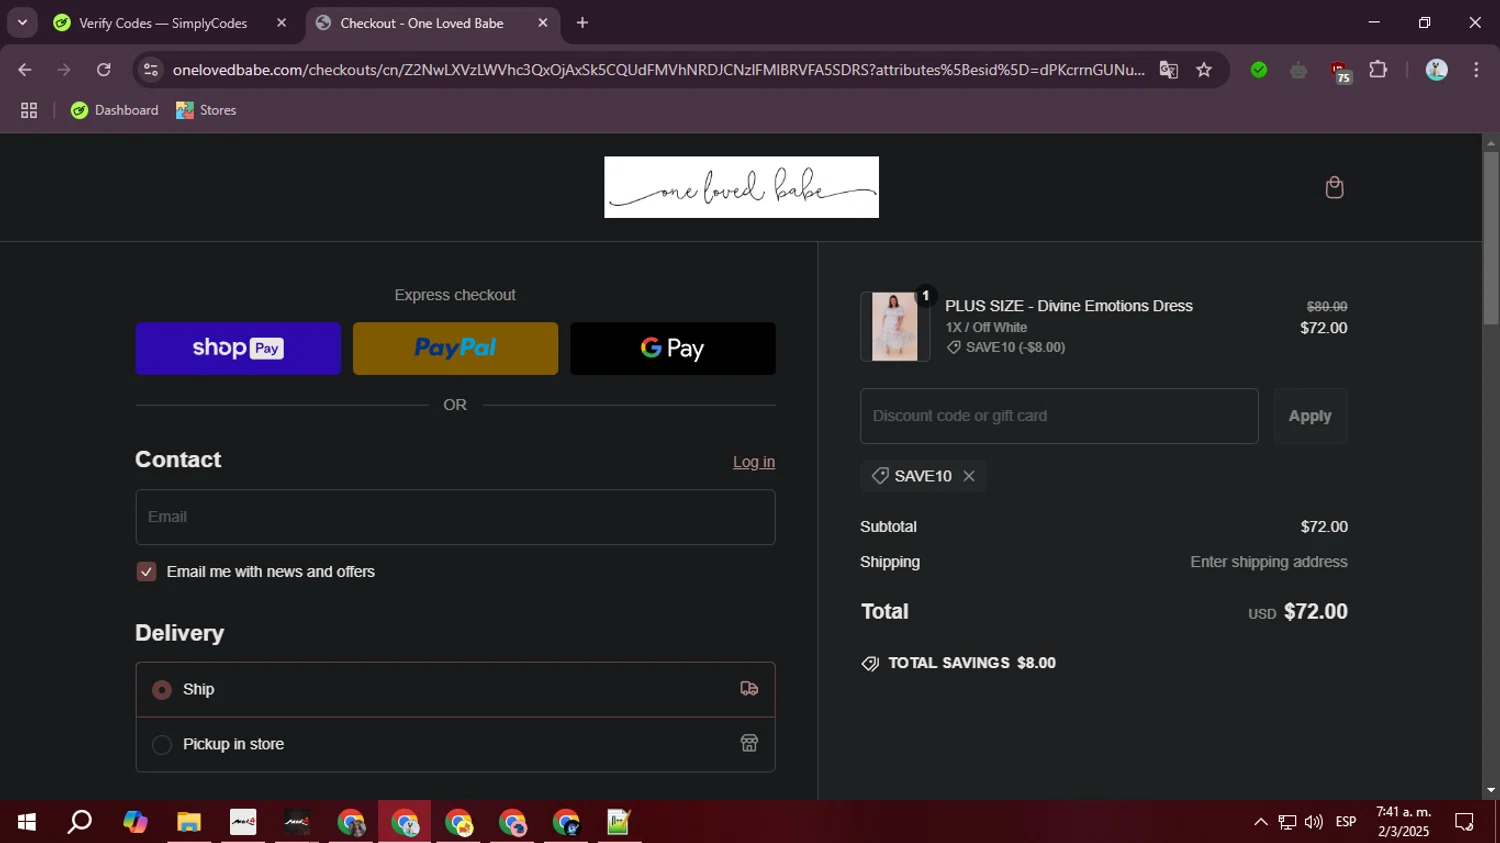Open volume control in system tray

pyautogui.click(x=1314, y=822)
